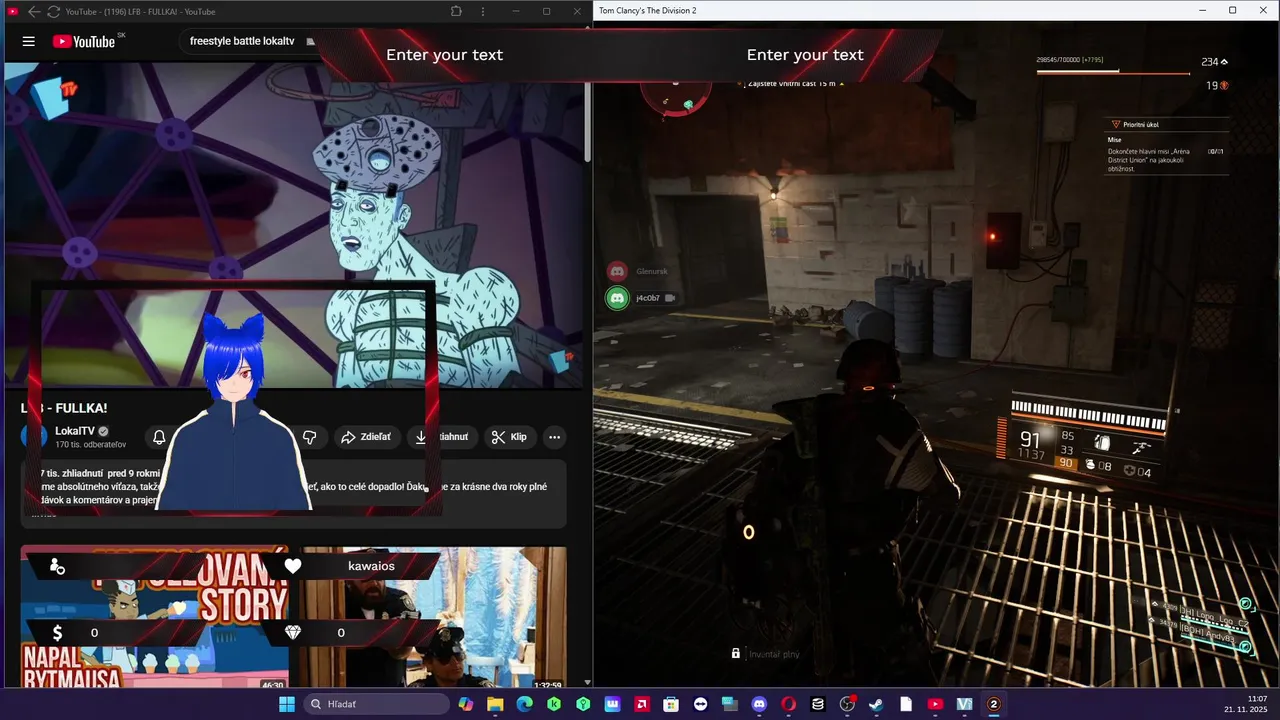Image resolution: width=1280 pixels, height=720 pixels.
Task: Dislike the LFB - FULLKA video
Action: point(309,437)
